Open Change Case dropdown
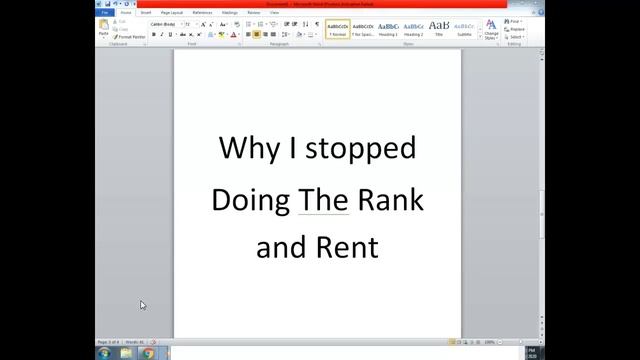 [x=223, y=24]
